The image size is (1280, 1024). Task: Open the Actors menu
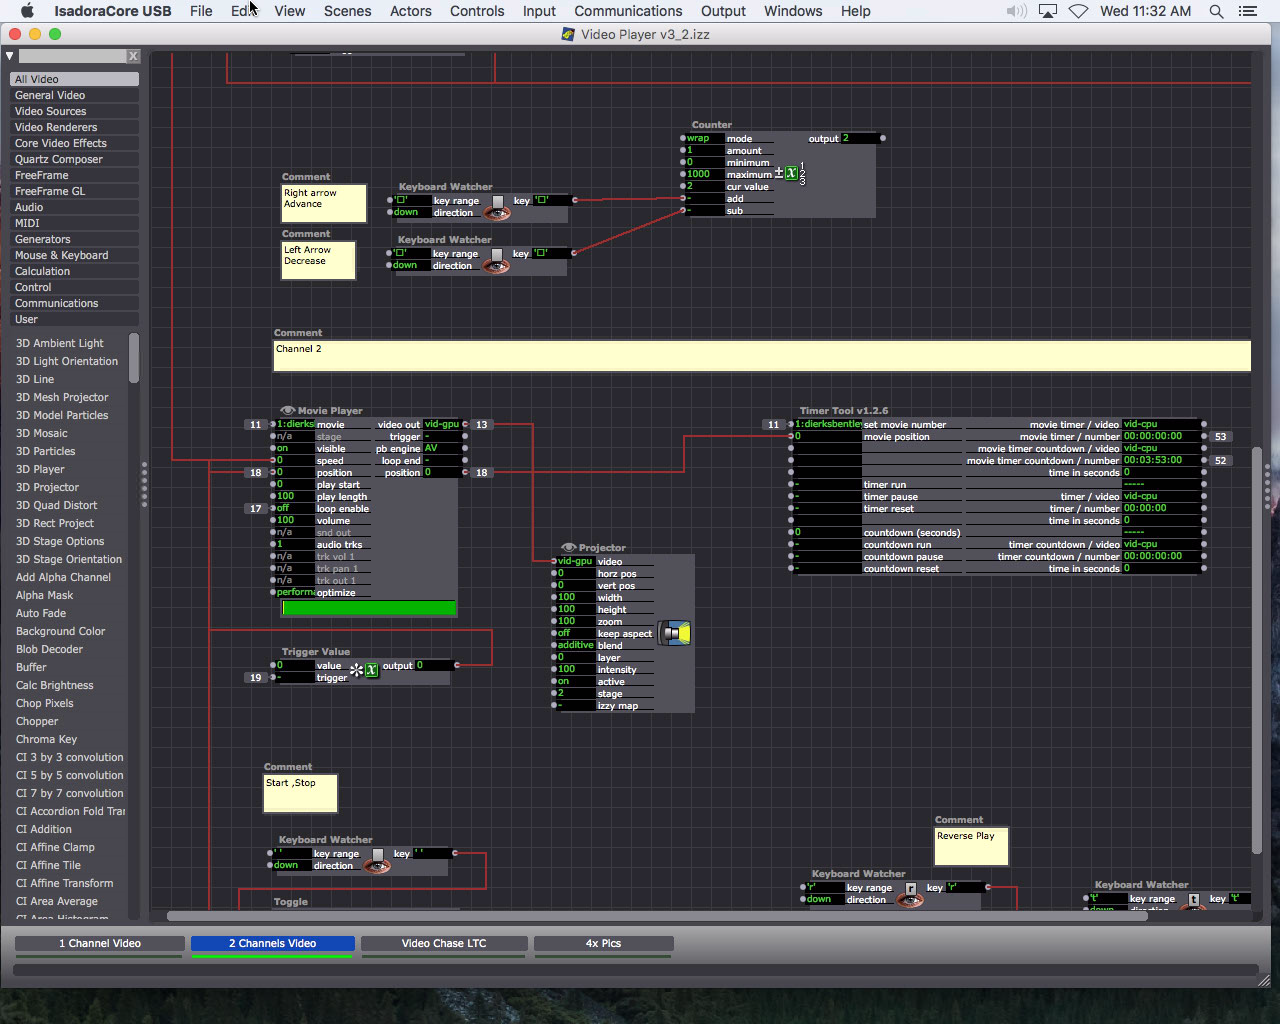click(411, 11)
